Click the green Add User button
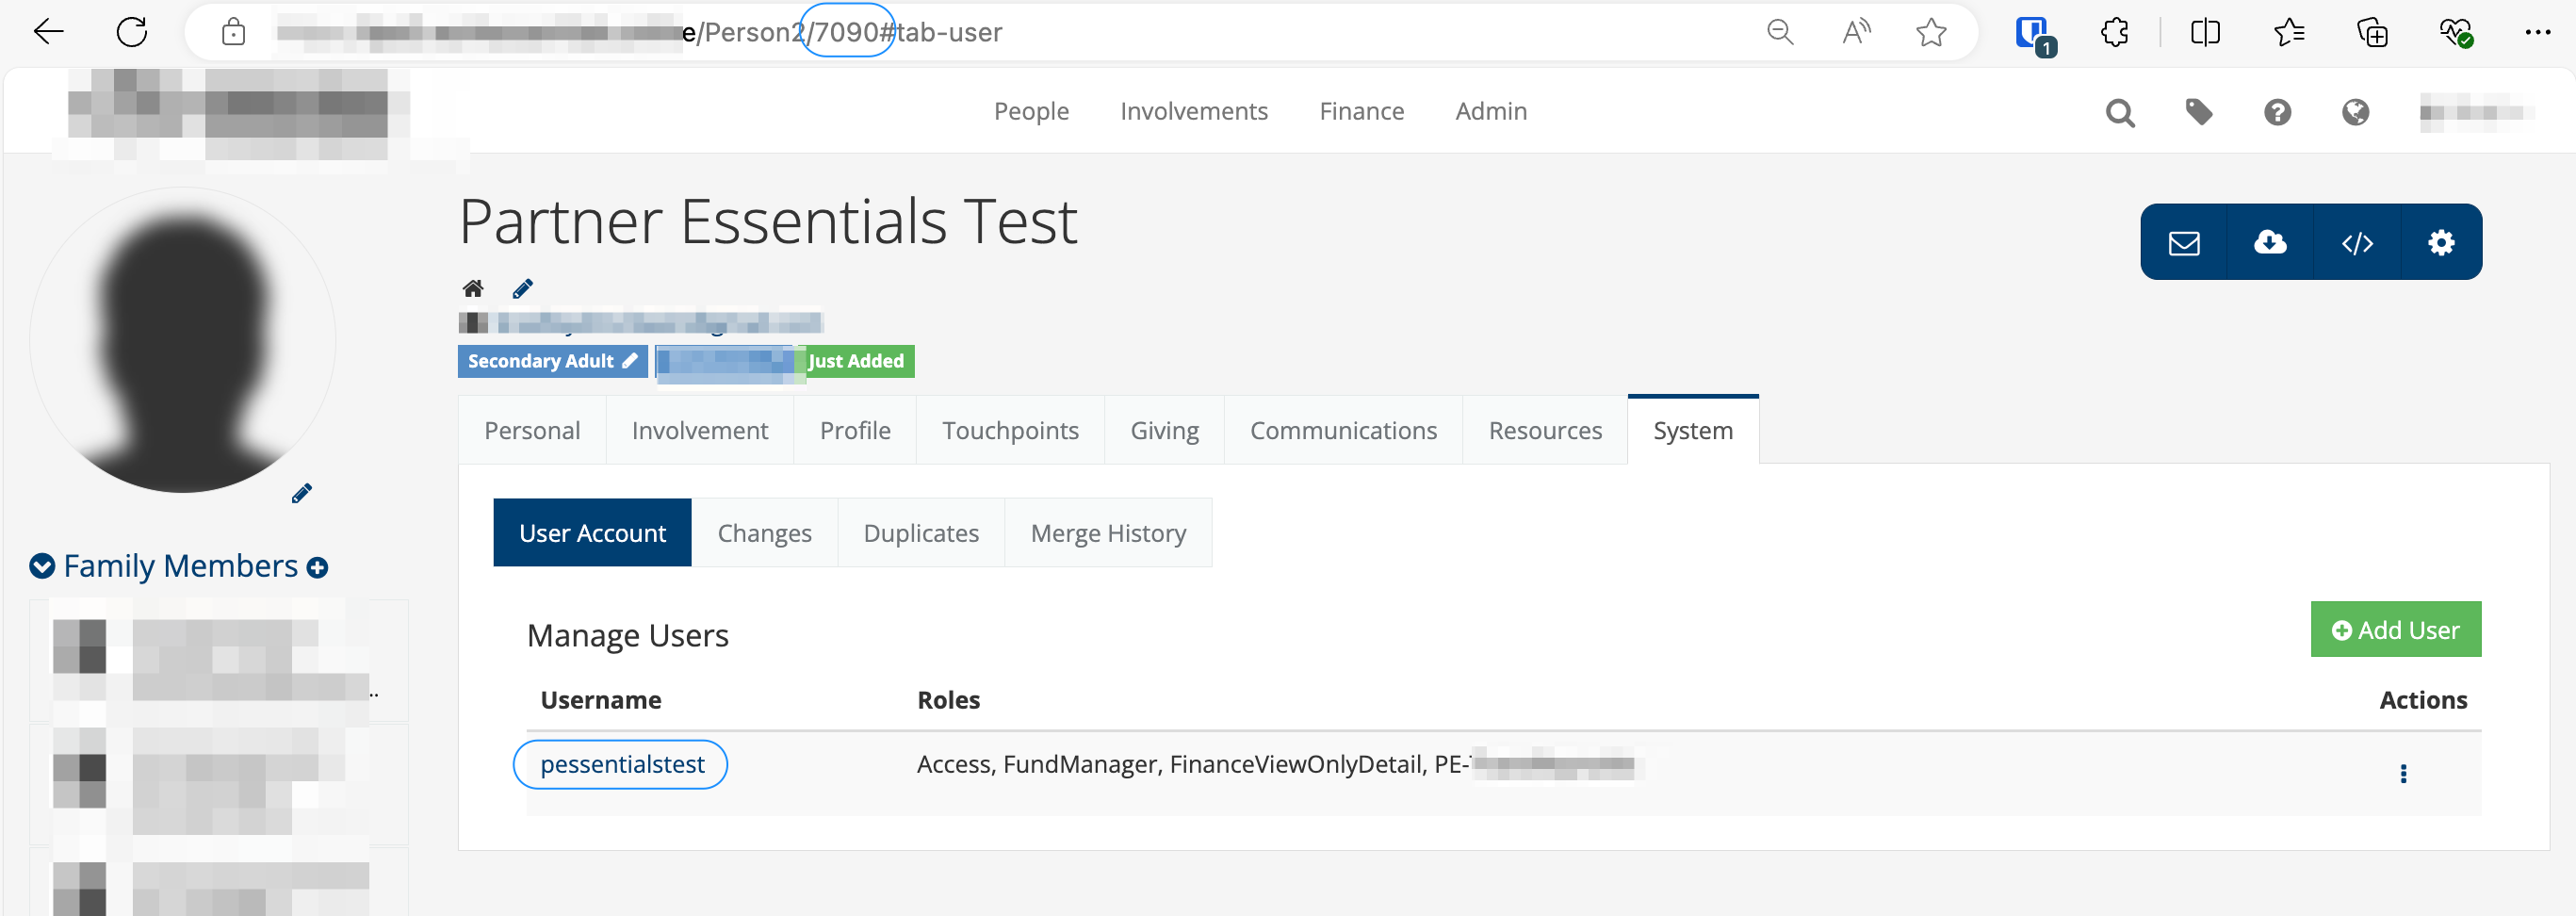2576x916 pixels. tap(2396, 629)
